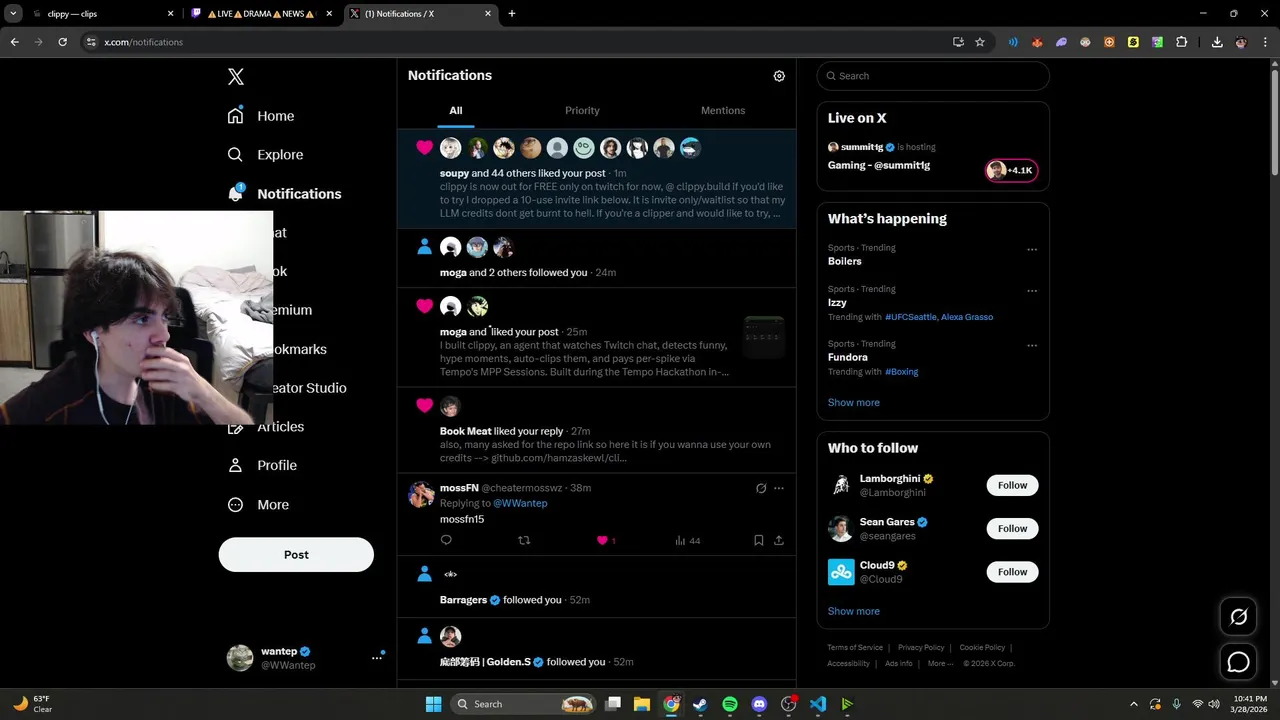Screen dimensions: 1280x720
Task: Open the #UFCSeattle hashtag link
Action: (911, 317)
